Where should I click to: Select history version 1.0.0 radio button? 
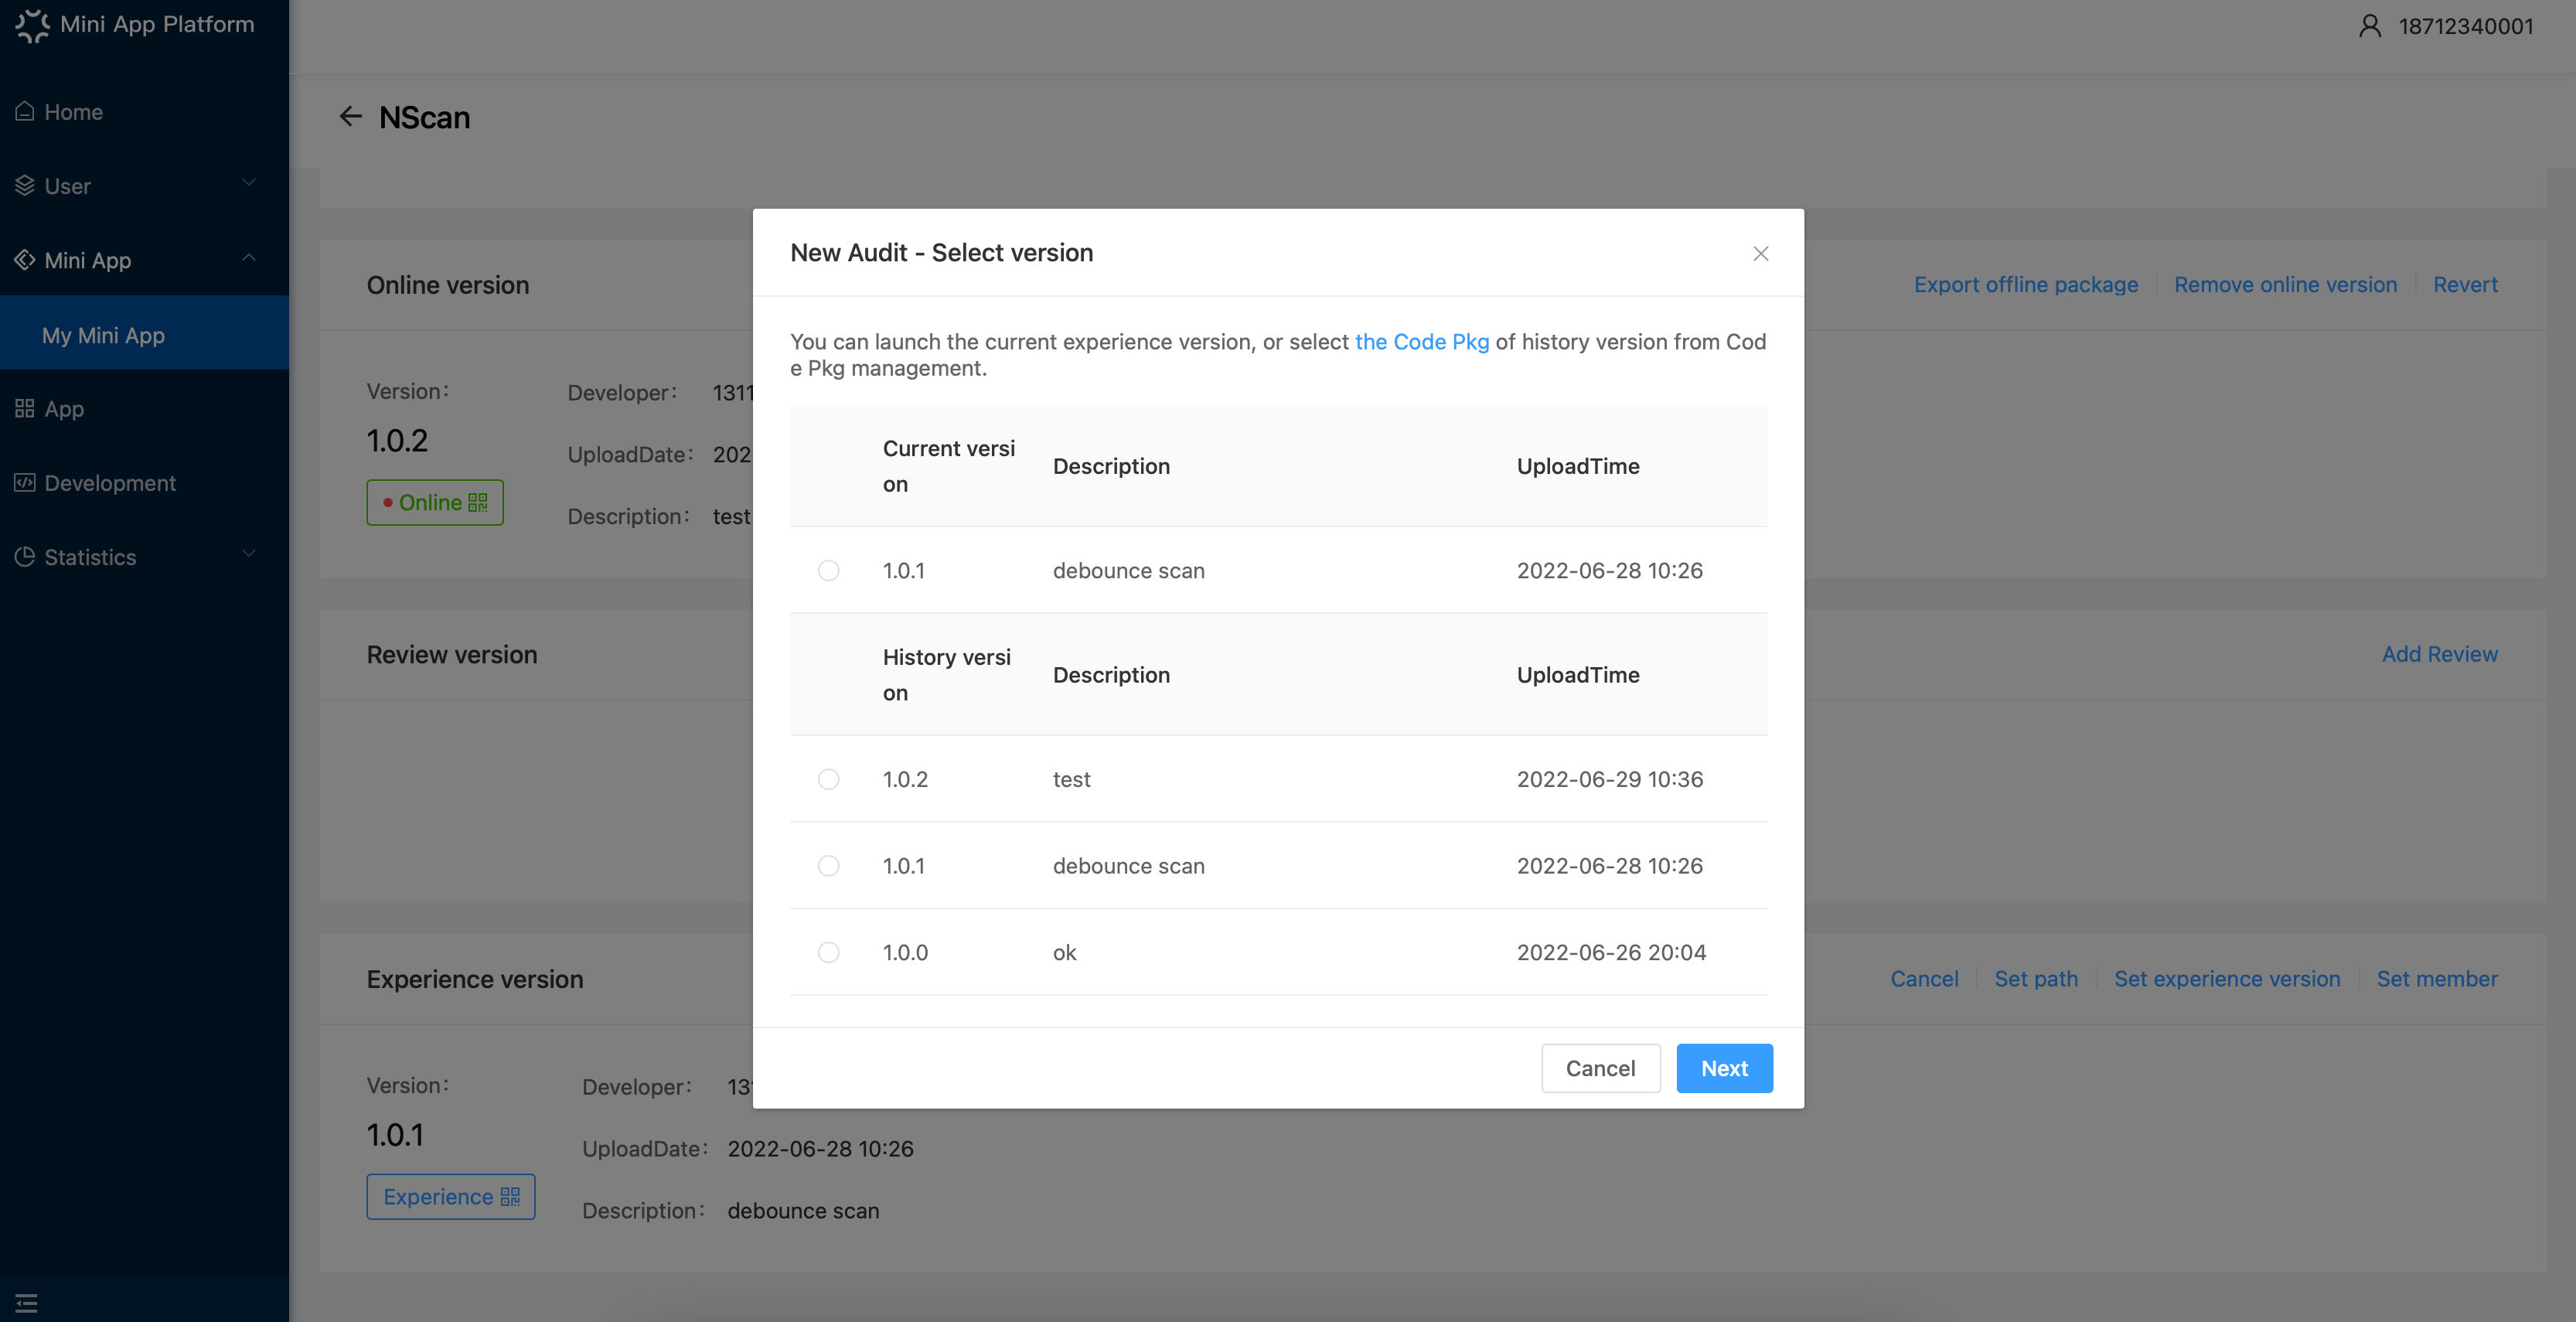point(828,952)
